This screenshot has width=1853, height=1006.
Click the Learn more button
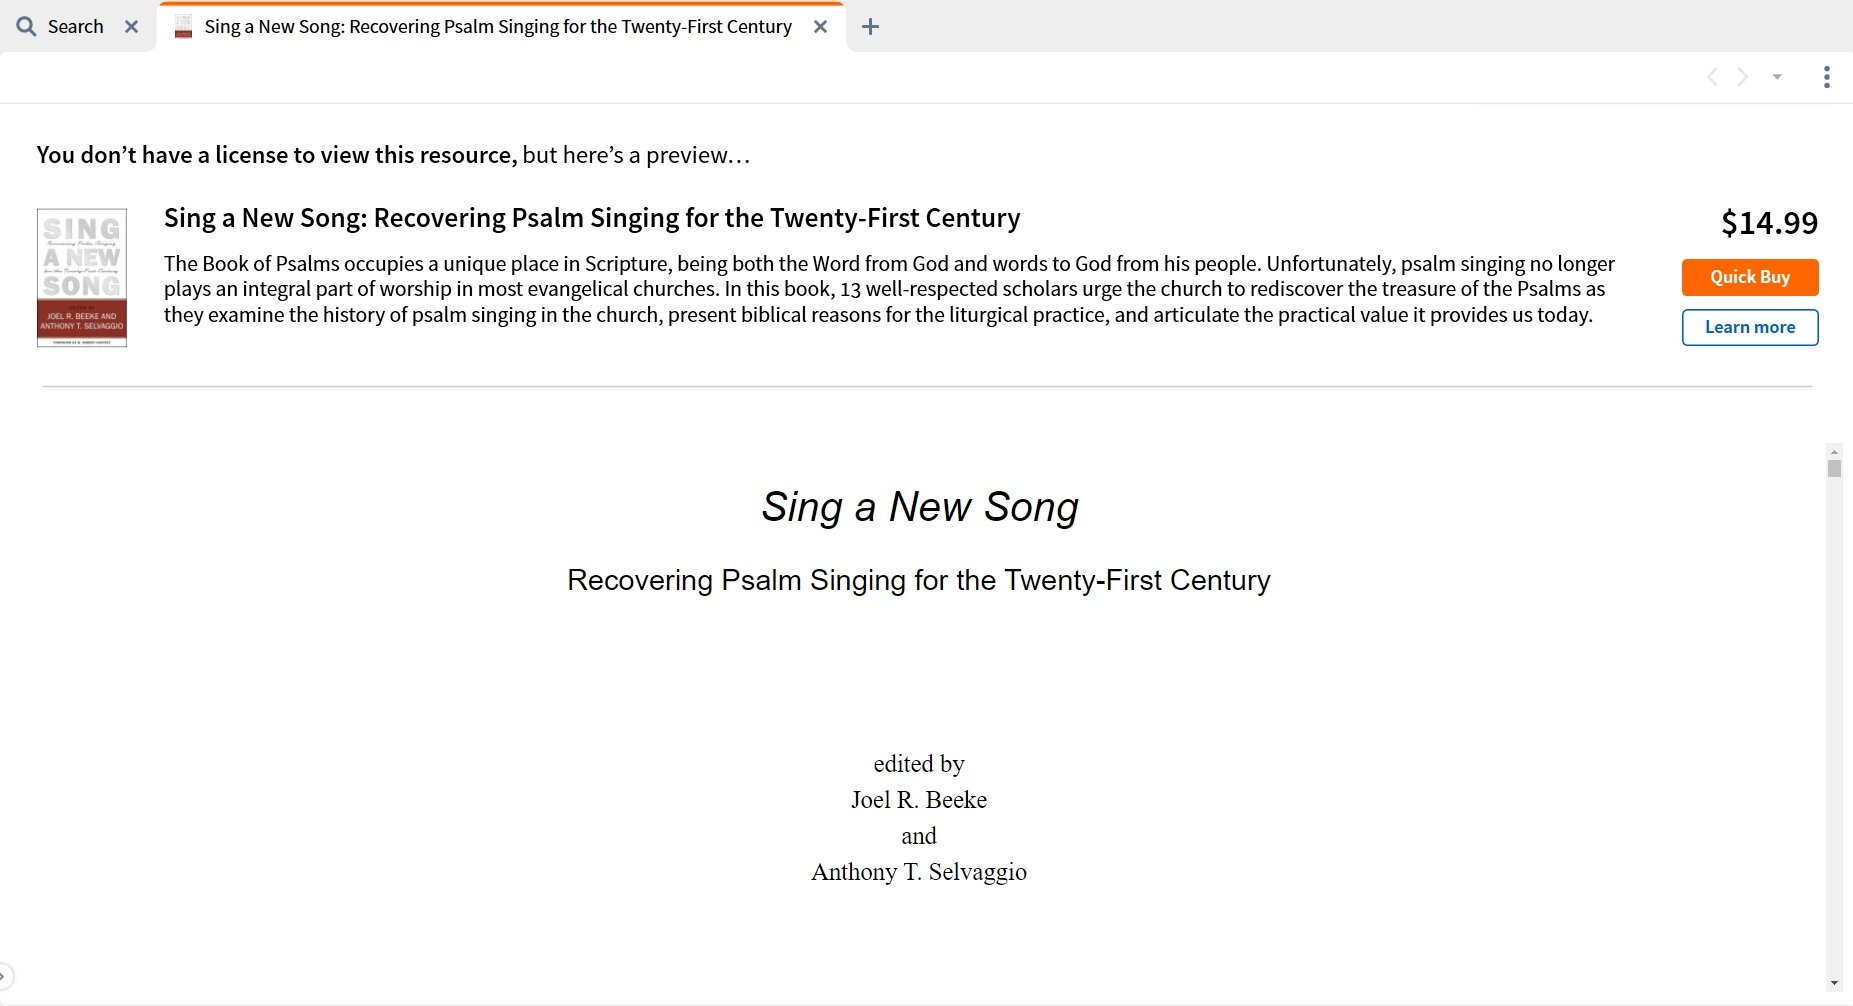[1750, 327]
